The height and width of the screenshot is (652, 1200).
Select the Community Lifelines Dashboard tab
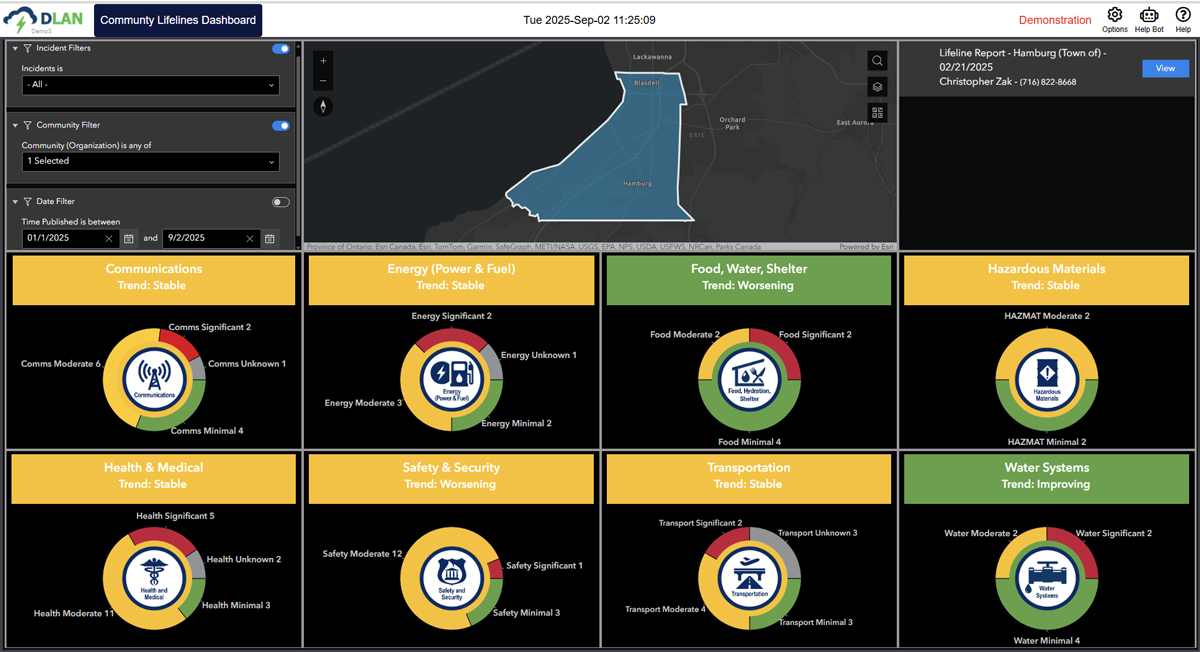(x=177, y=19)
